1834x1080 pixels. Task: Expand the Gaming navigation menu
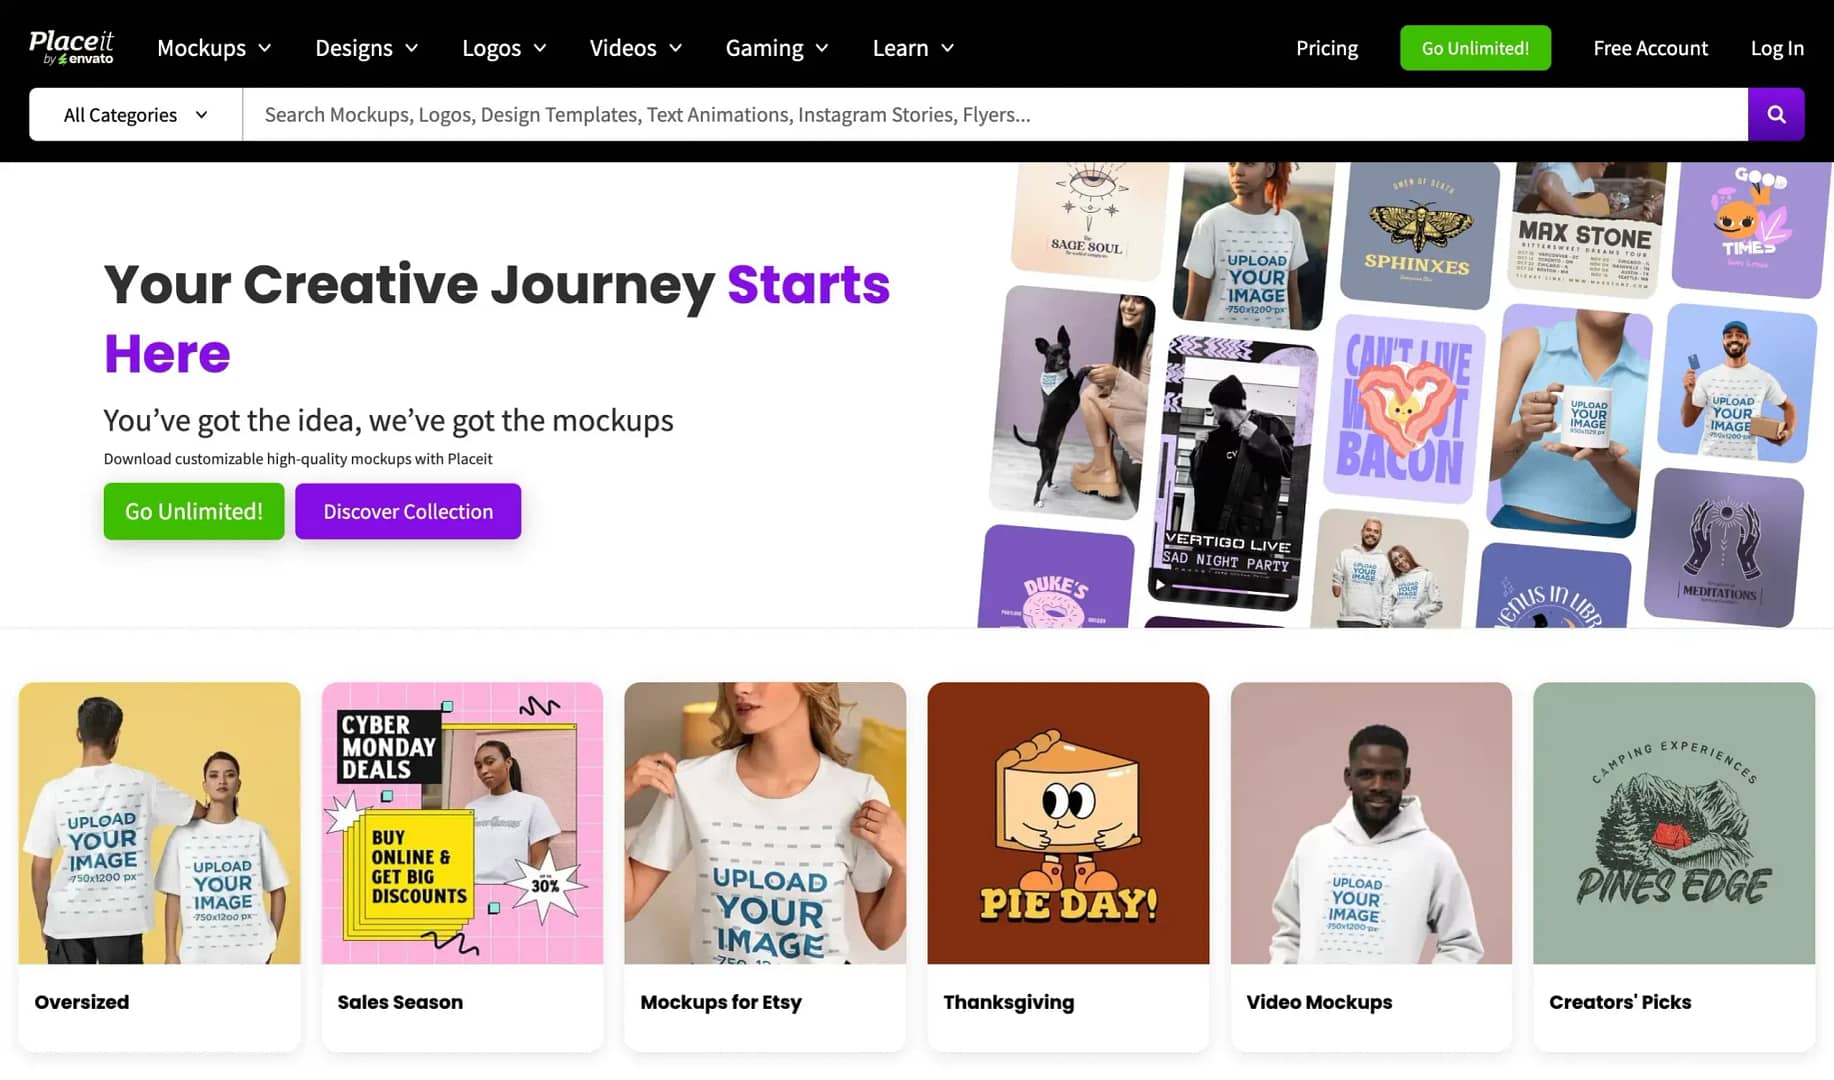coord(777,48)
